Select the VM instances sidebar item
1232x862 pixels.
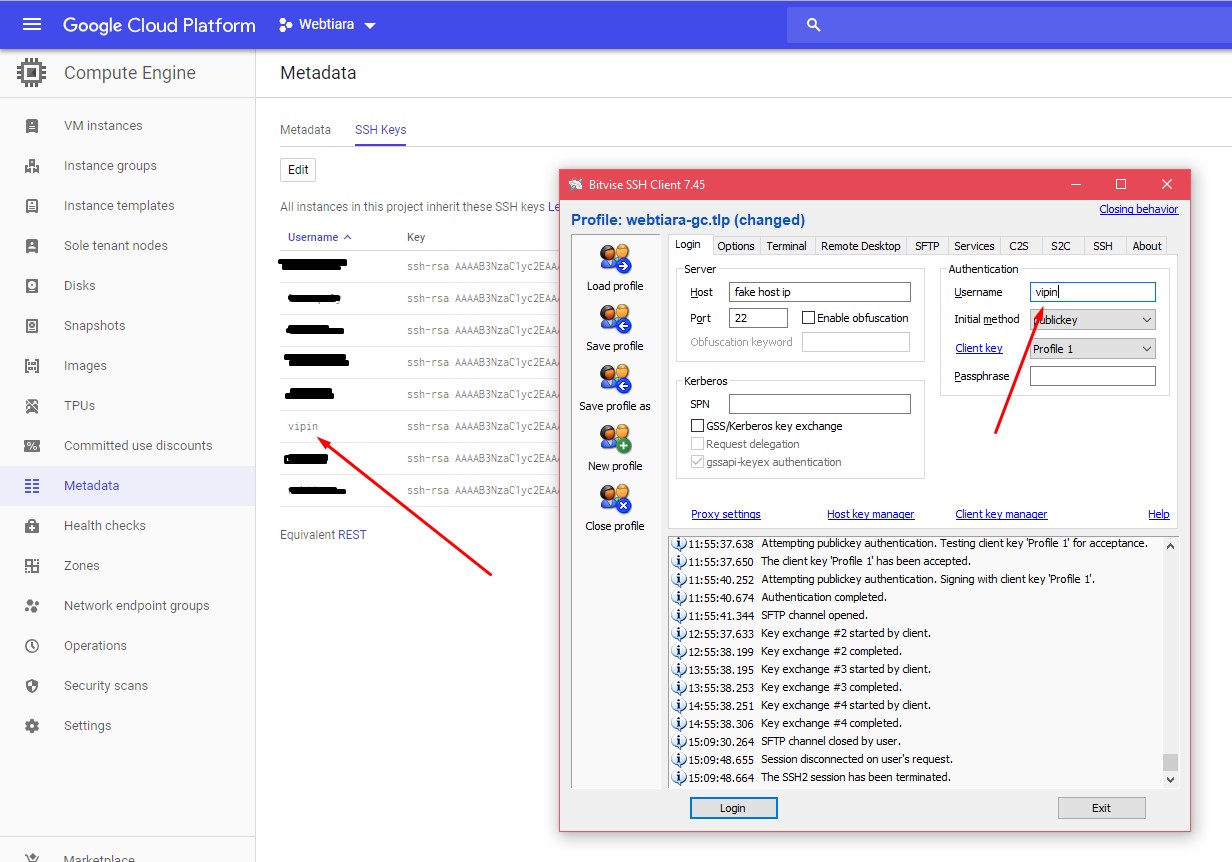click(x=128, y=126)
